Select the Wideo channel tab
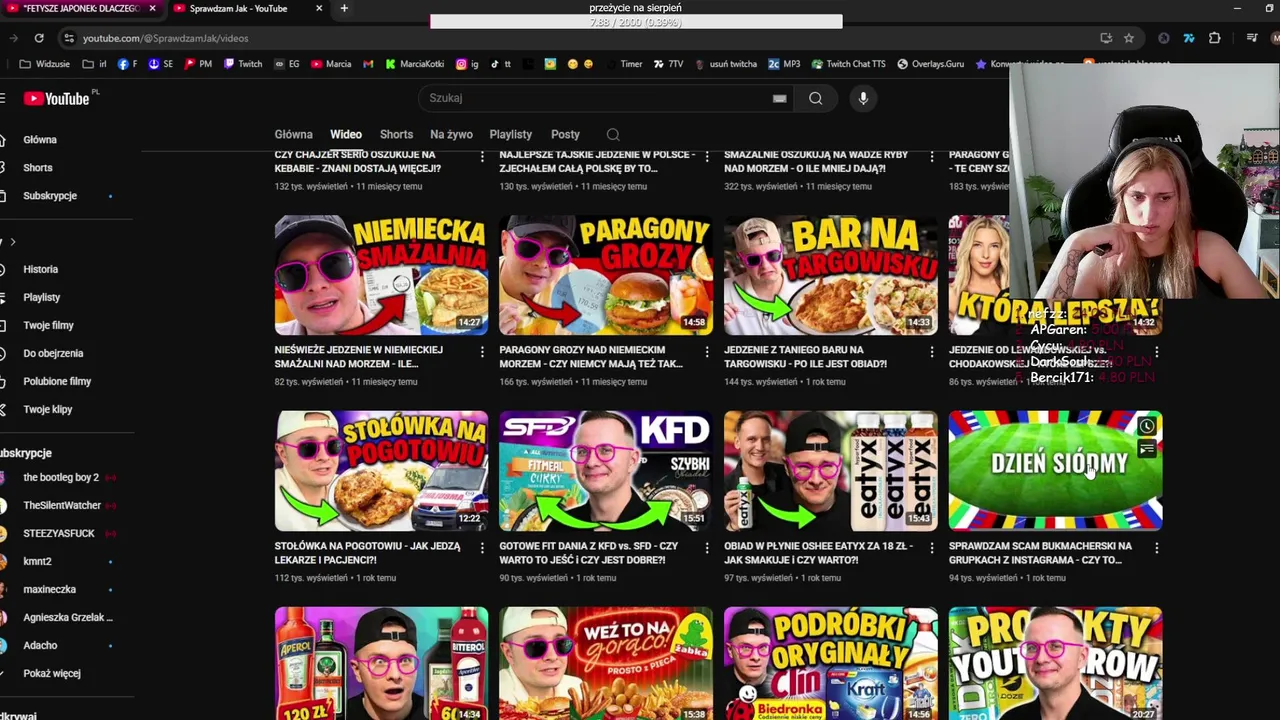The height and width of the screenshot is (720, 1280). click(x=346, y=134)
